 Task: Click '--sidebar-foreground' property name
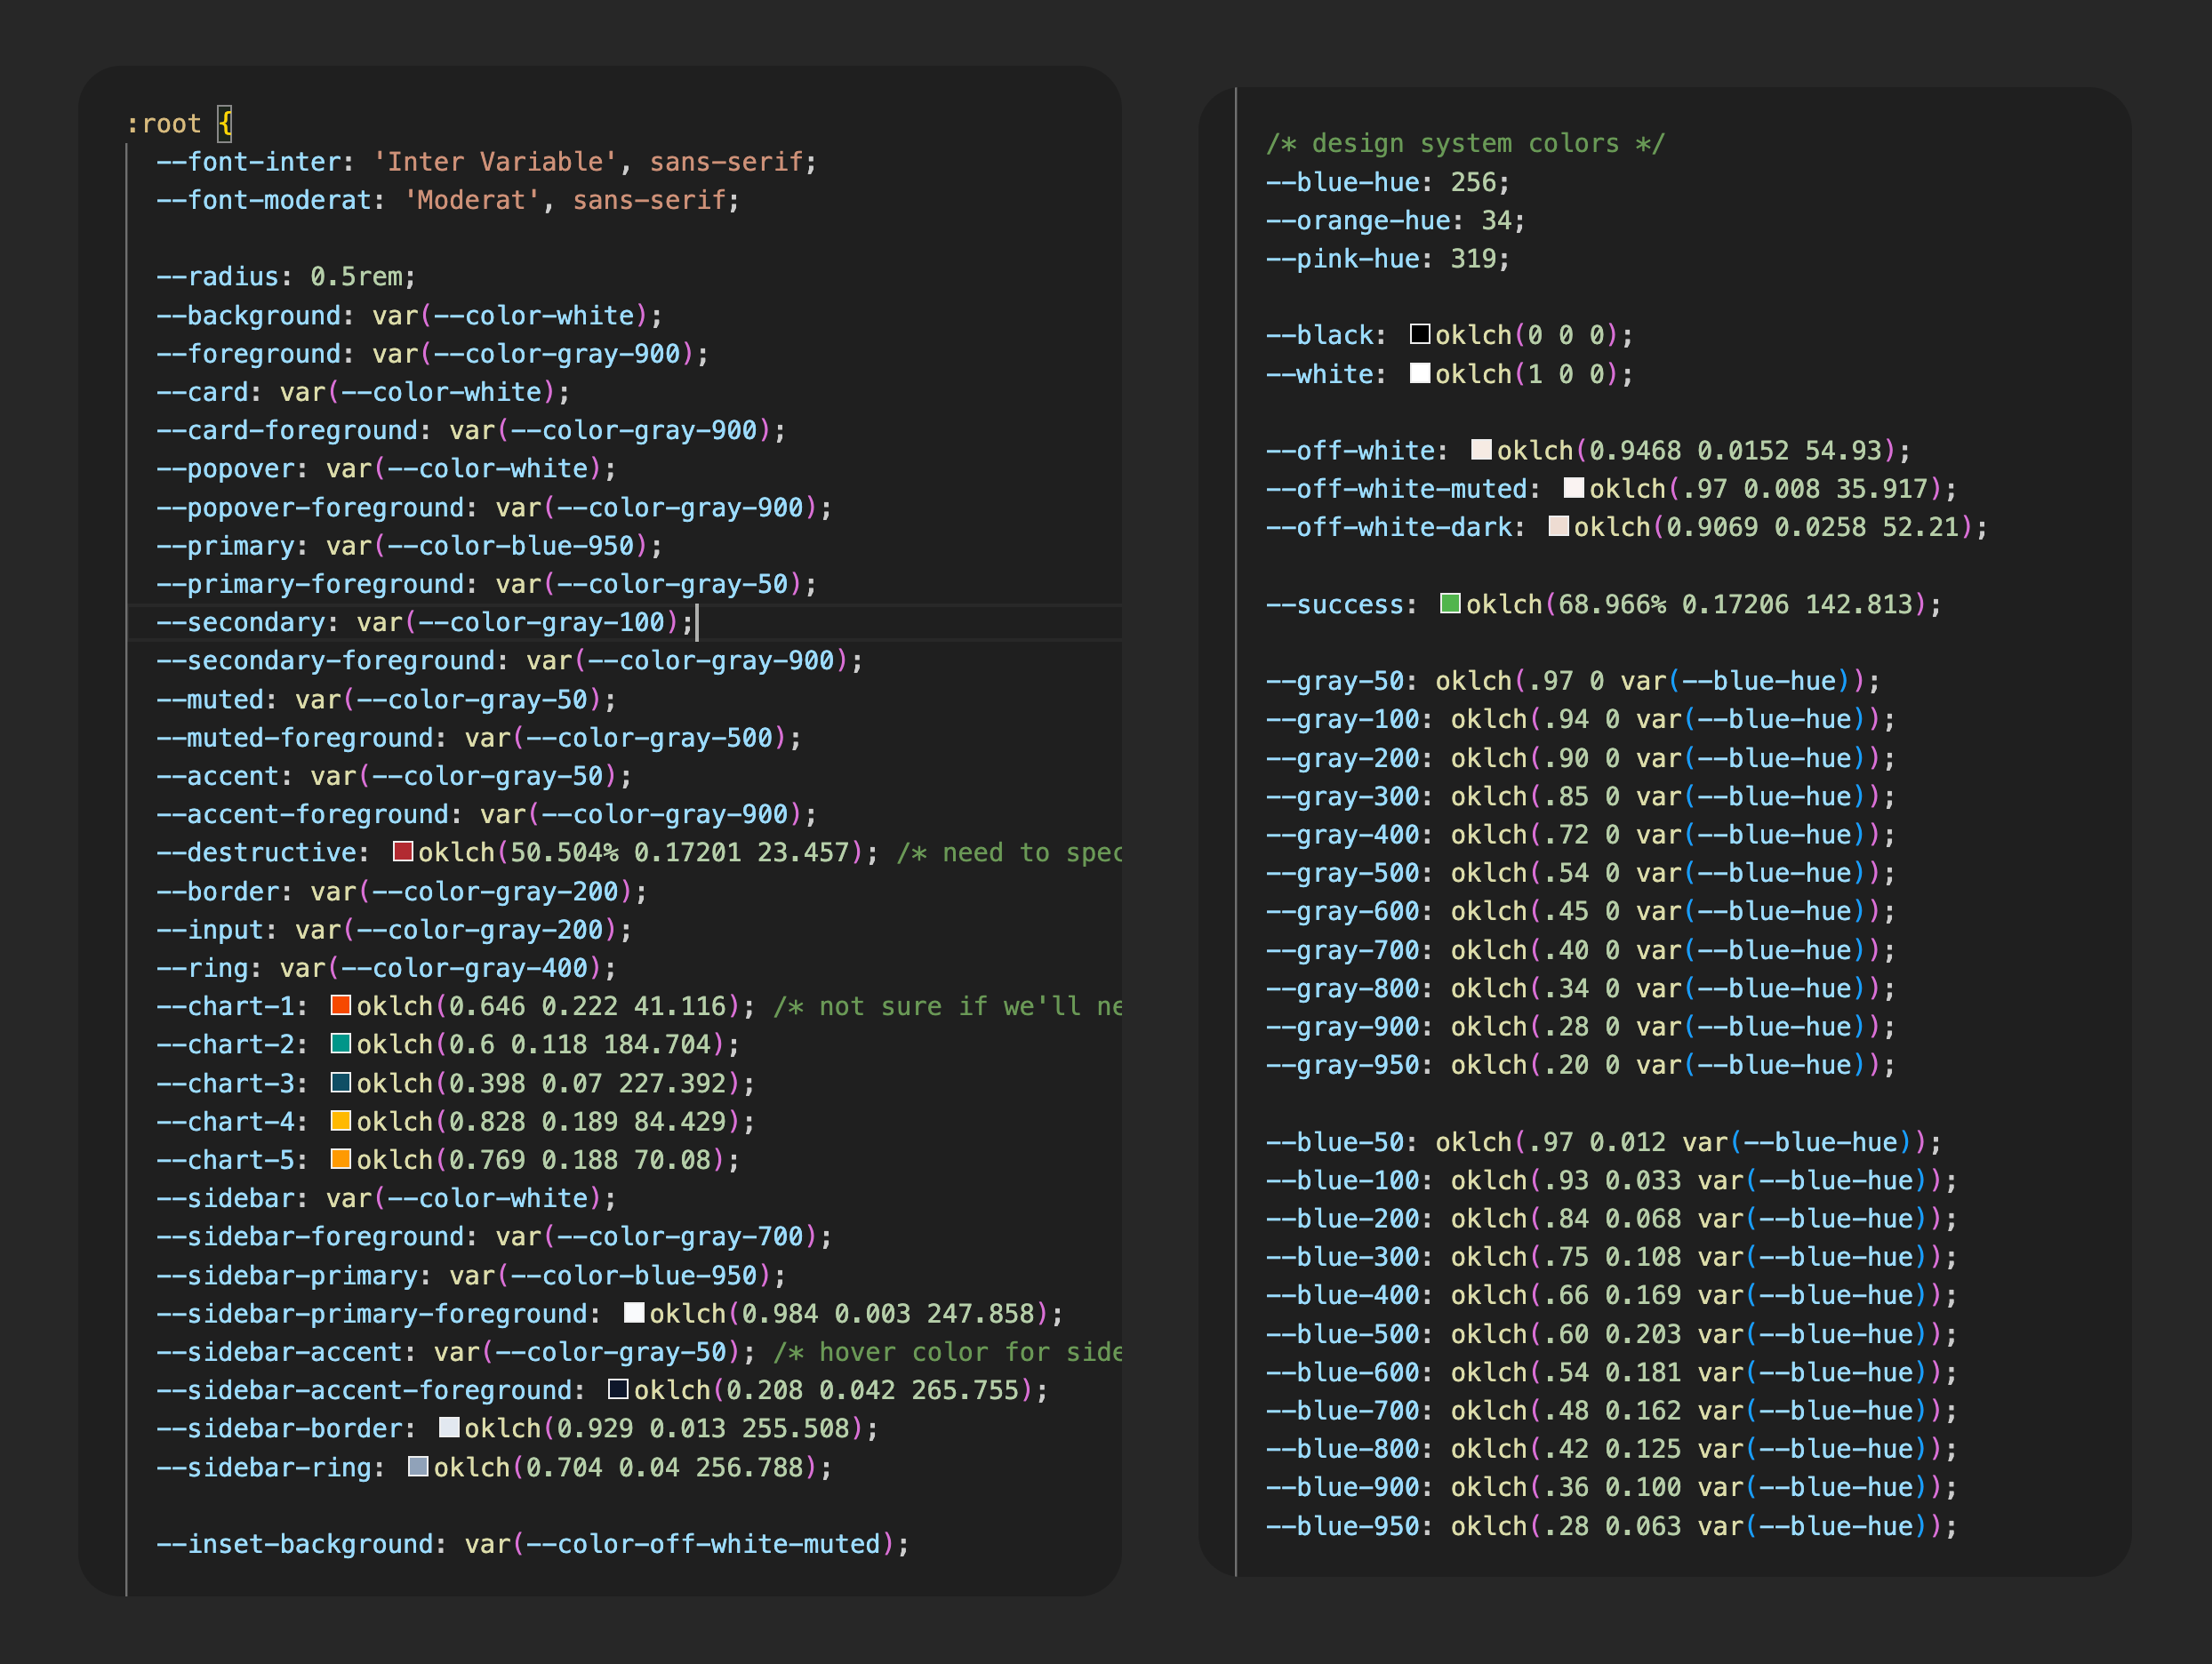(x=310, y=1237)
